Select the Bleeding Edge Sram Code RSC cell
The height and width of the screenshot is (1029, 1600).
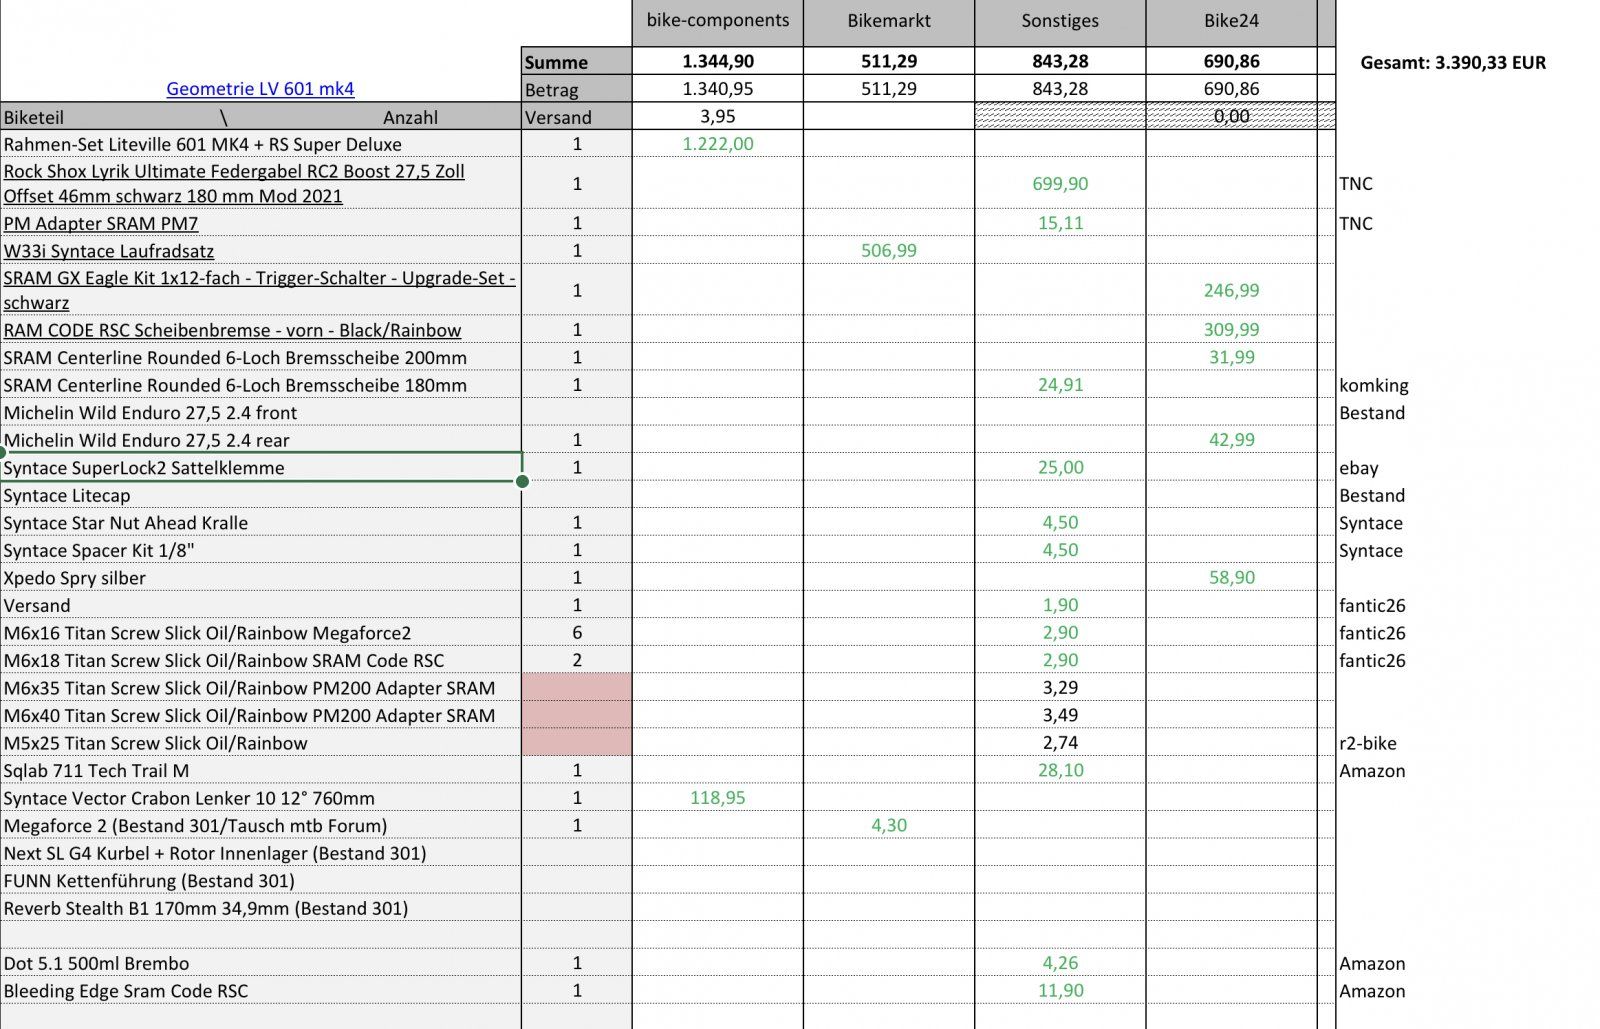point(126,991)
